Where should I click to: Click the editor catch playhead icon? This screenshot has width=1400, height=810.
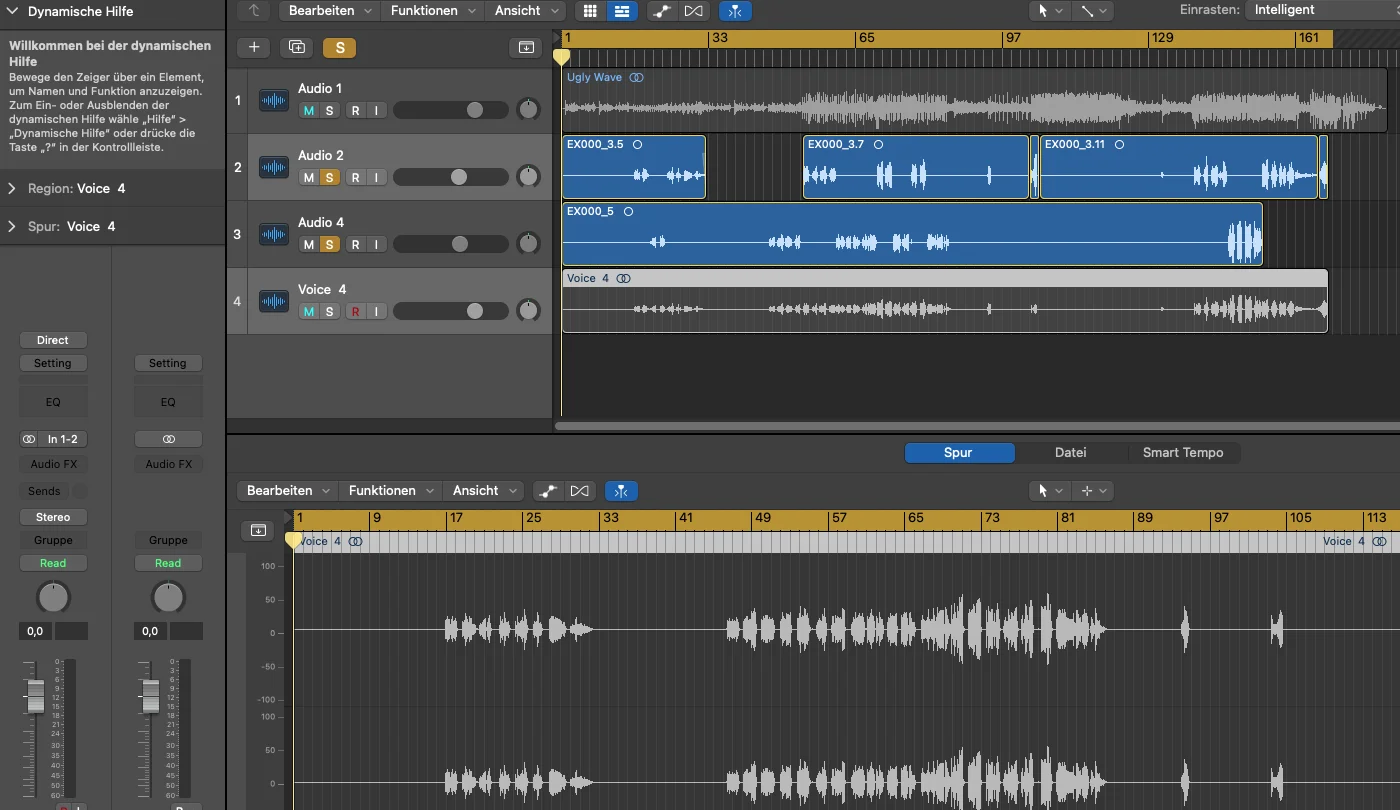621,491
